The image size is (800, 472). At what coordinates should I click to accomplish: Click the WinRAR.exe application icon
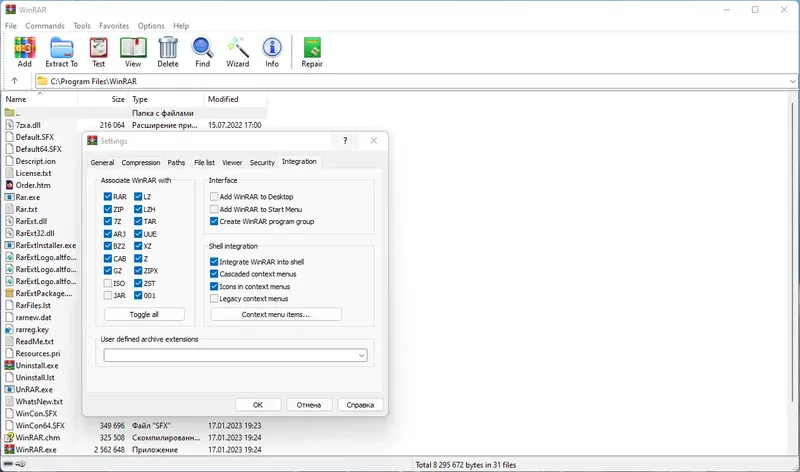(9, 450)
